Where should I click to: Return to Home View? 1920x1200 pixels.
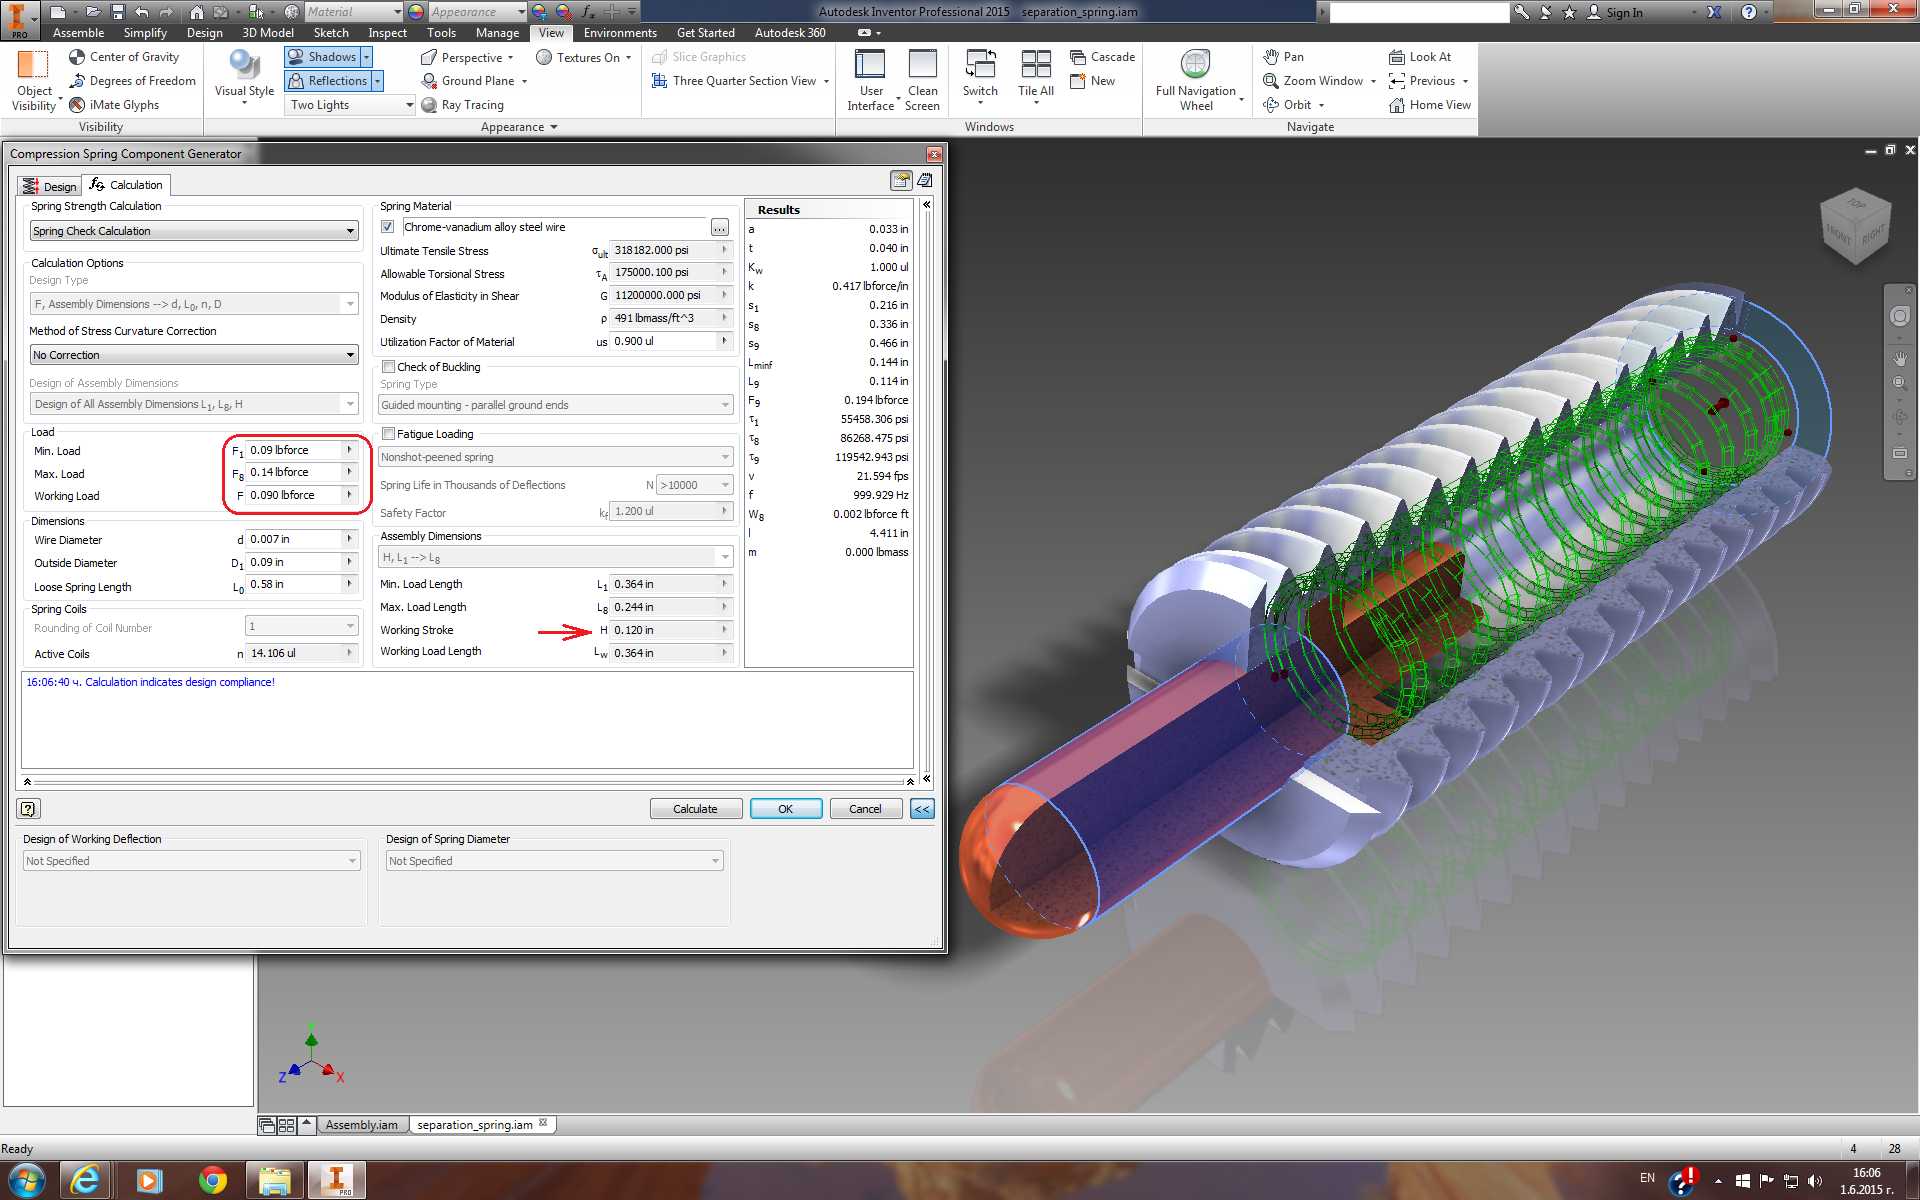[x=1429, y=105]
